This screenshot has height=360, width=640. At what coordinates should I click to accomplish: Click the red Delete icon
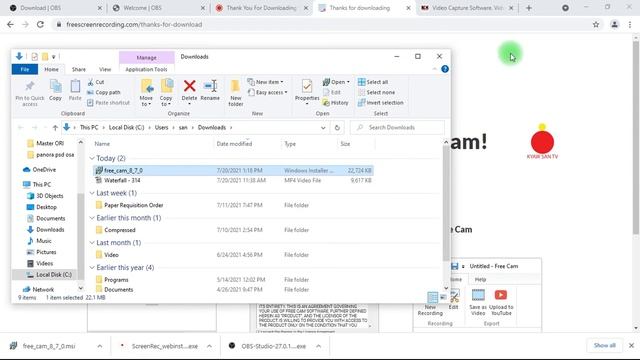189,86
